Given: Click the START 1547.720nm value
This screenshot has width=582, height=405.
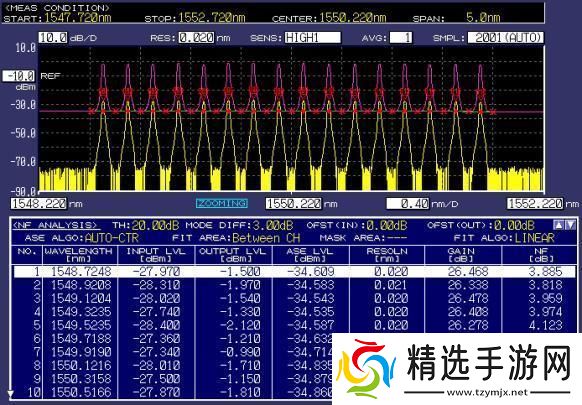Looking at the screenshot, I should pyautogui.click(x=78, y=17).
